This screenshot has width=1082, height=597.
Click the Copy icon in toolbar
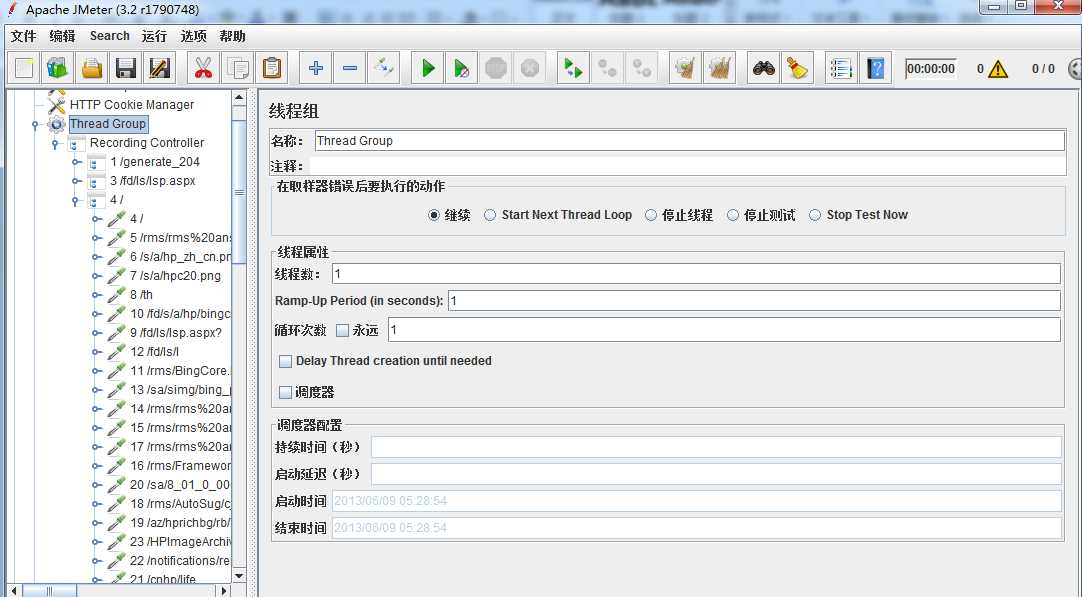pyautogui.click(x=237, y=68)
